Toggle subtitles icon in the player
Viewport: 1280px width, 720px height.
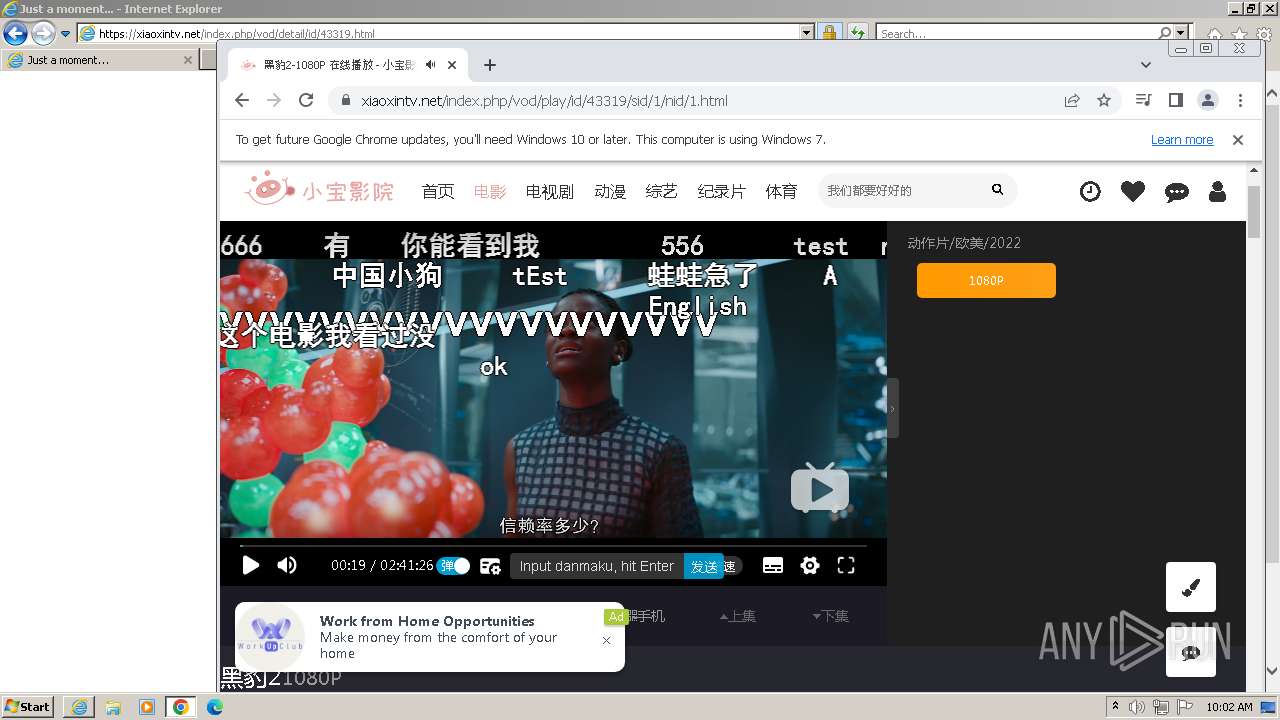click(773, 565)
